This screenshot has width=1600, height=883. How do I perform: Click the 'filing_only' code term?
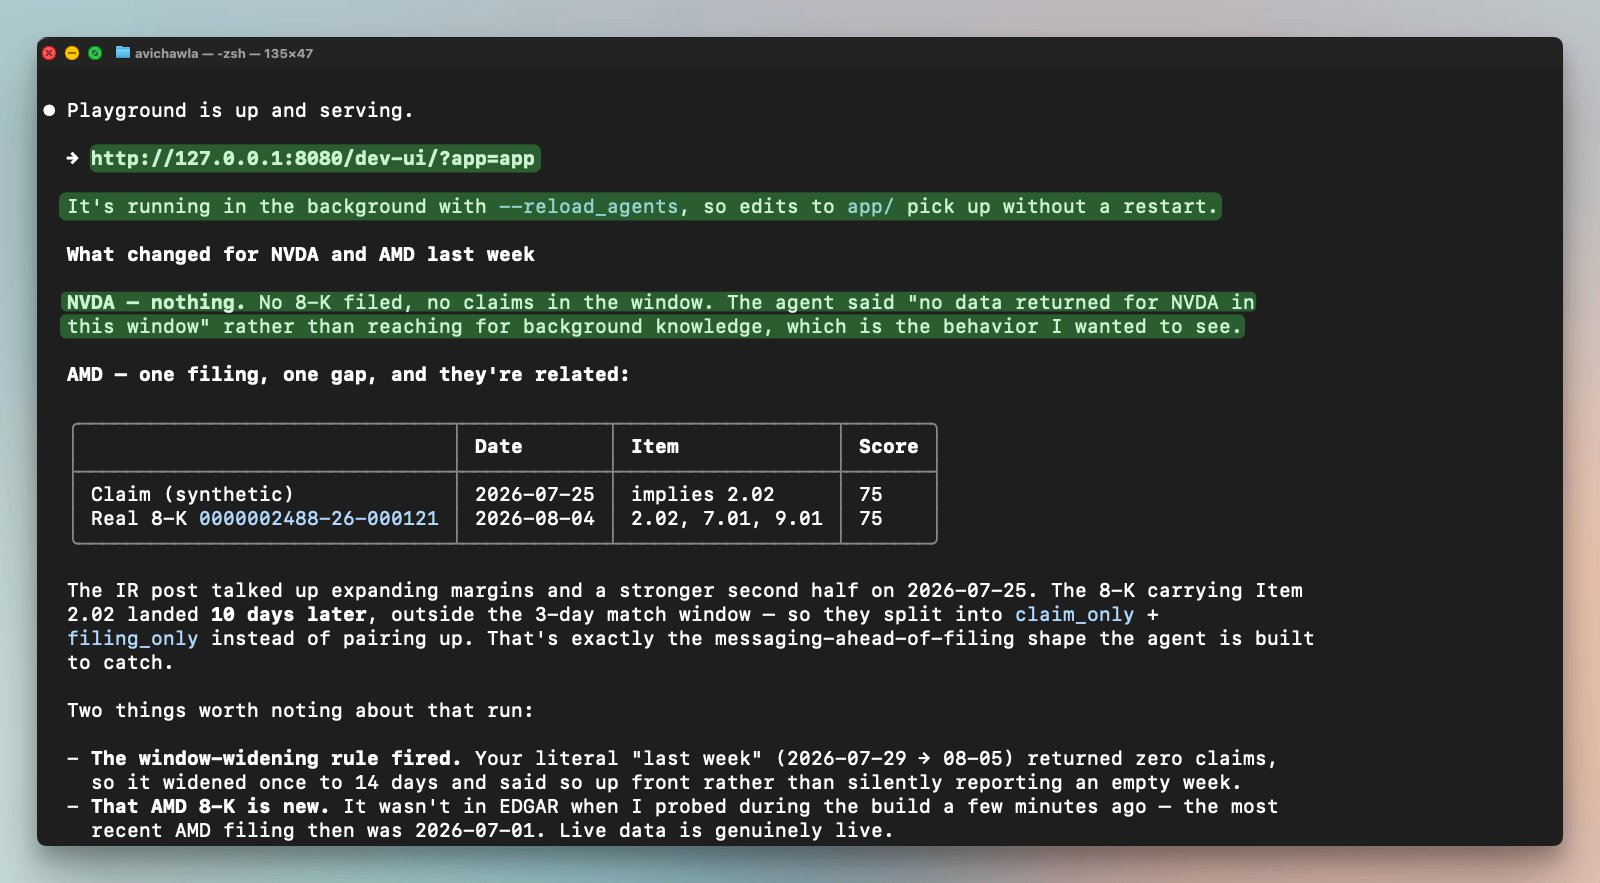(133, 638)
